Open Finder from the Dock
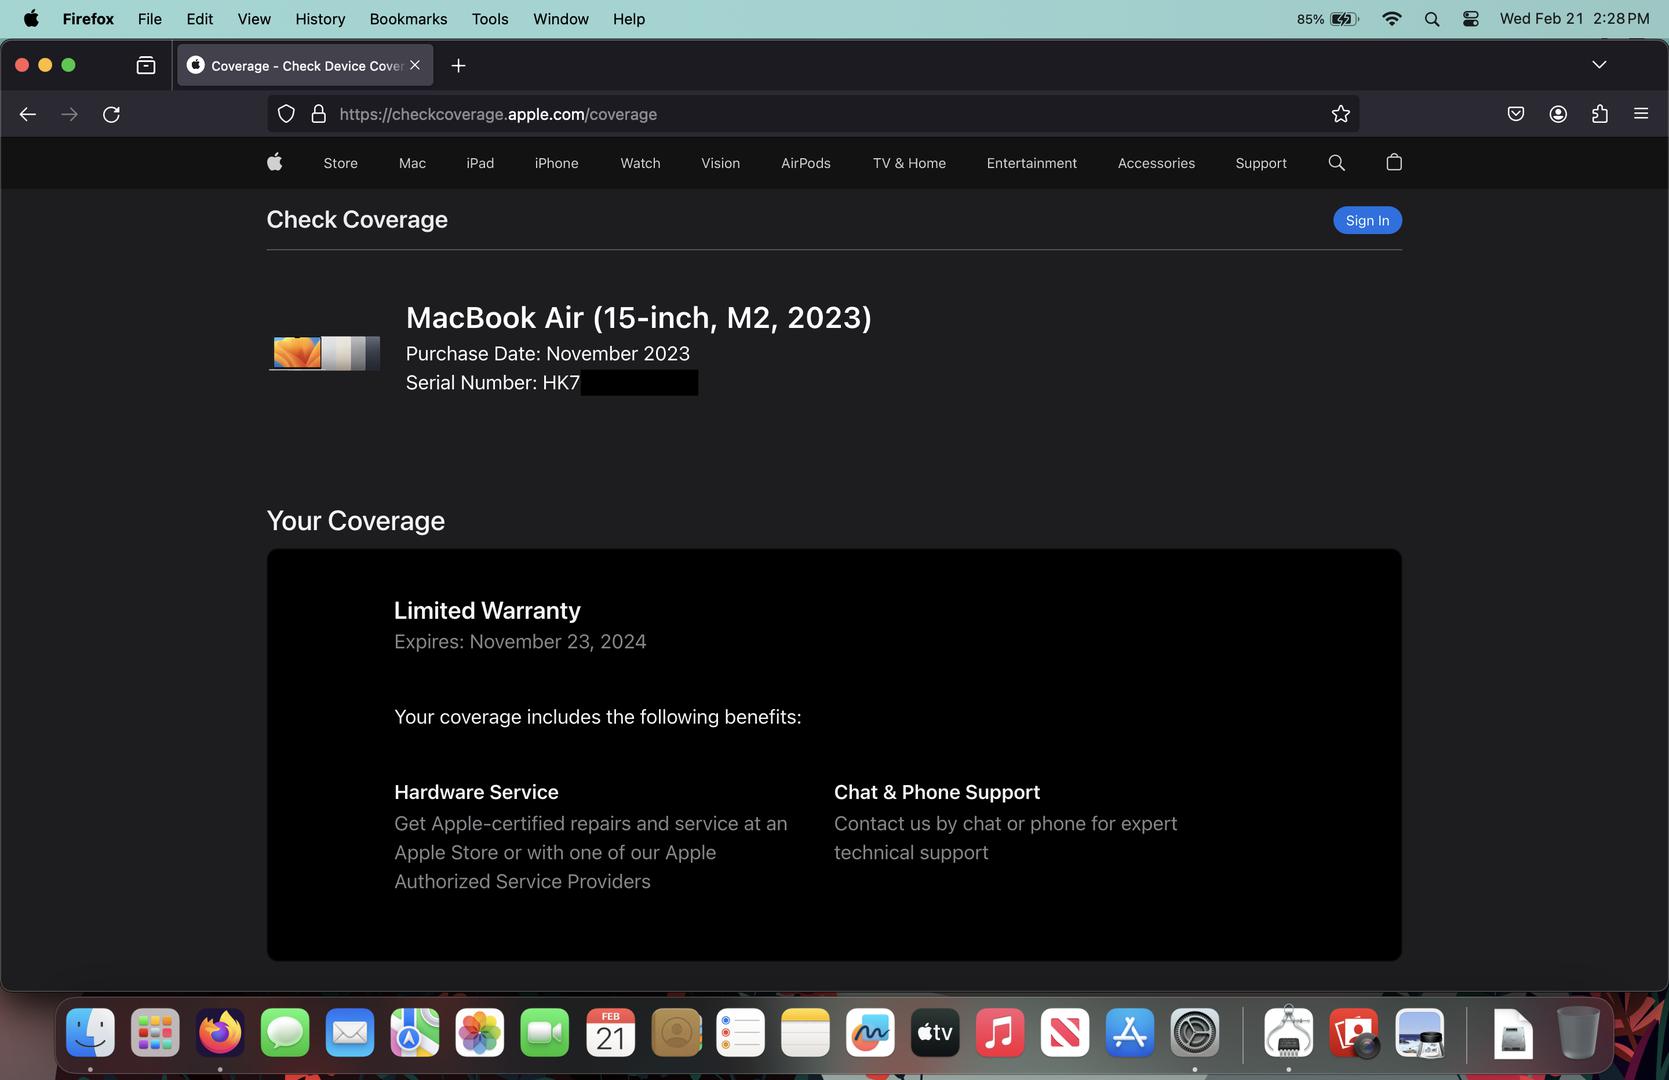This screenshot has height=1080, width=1669. tap(90, 1033)
